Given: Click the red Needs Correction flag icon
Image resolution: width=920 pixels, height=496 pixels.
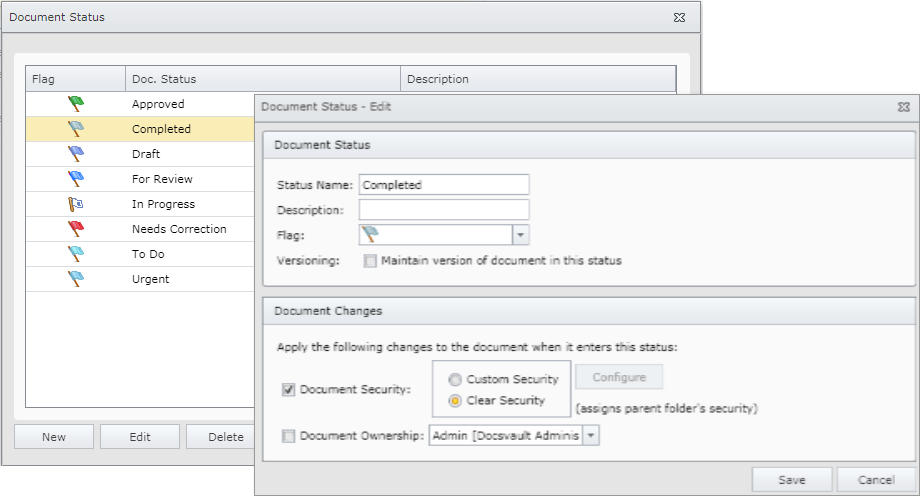Looking at the screenshot, I should (76, 229).
